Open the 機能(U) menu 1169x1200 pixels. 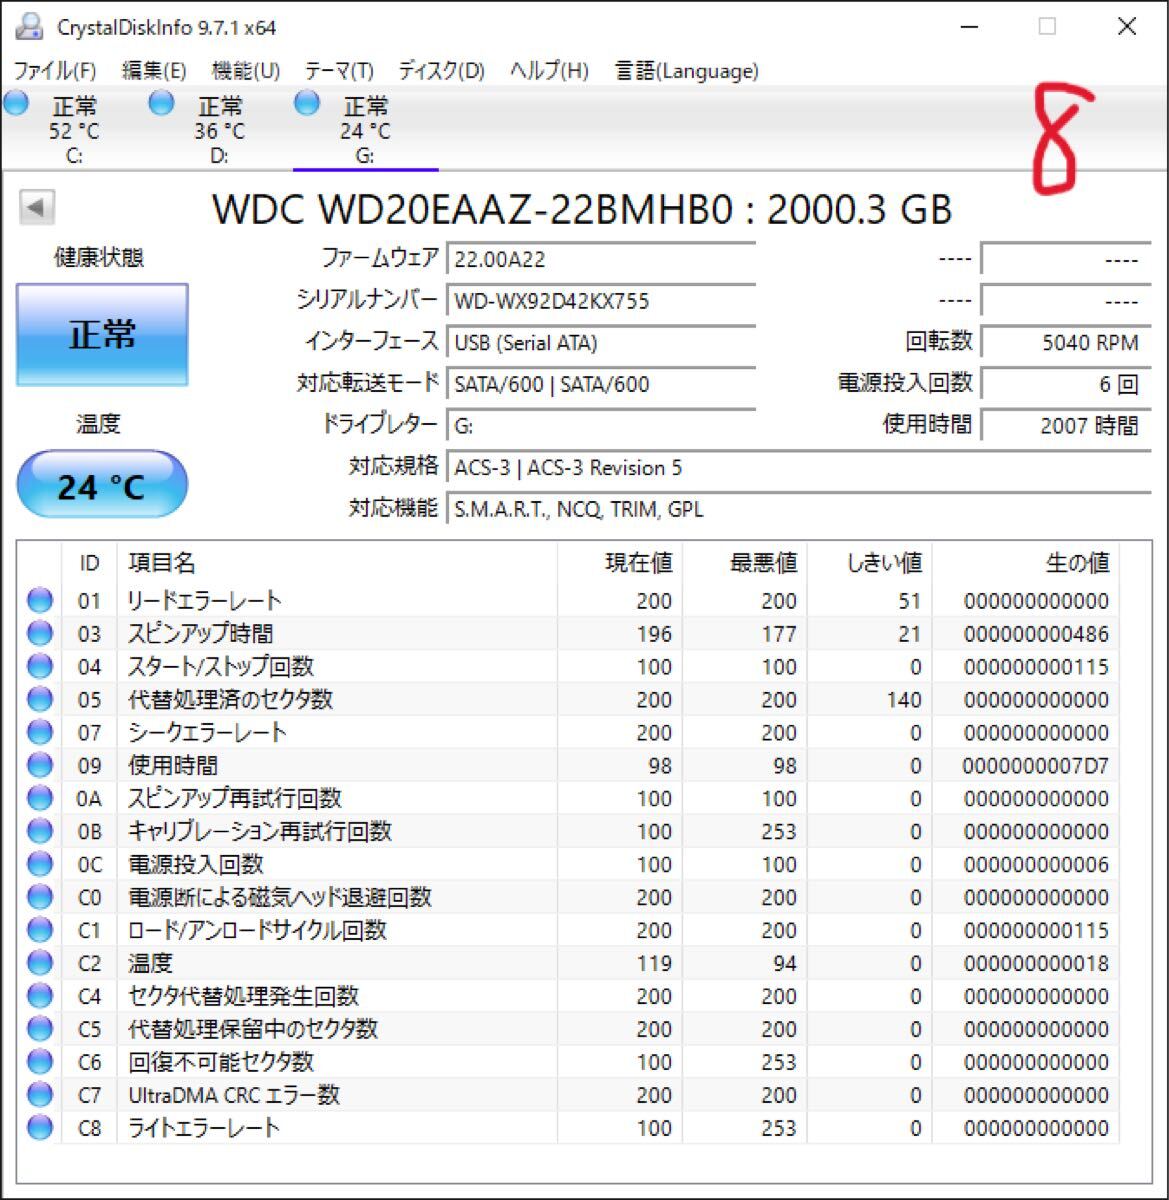click(x=246, y=71)
